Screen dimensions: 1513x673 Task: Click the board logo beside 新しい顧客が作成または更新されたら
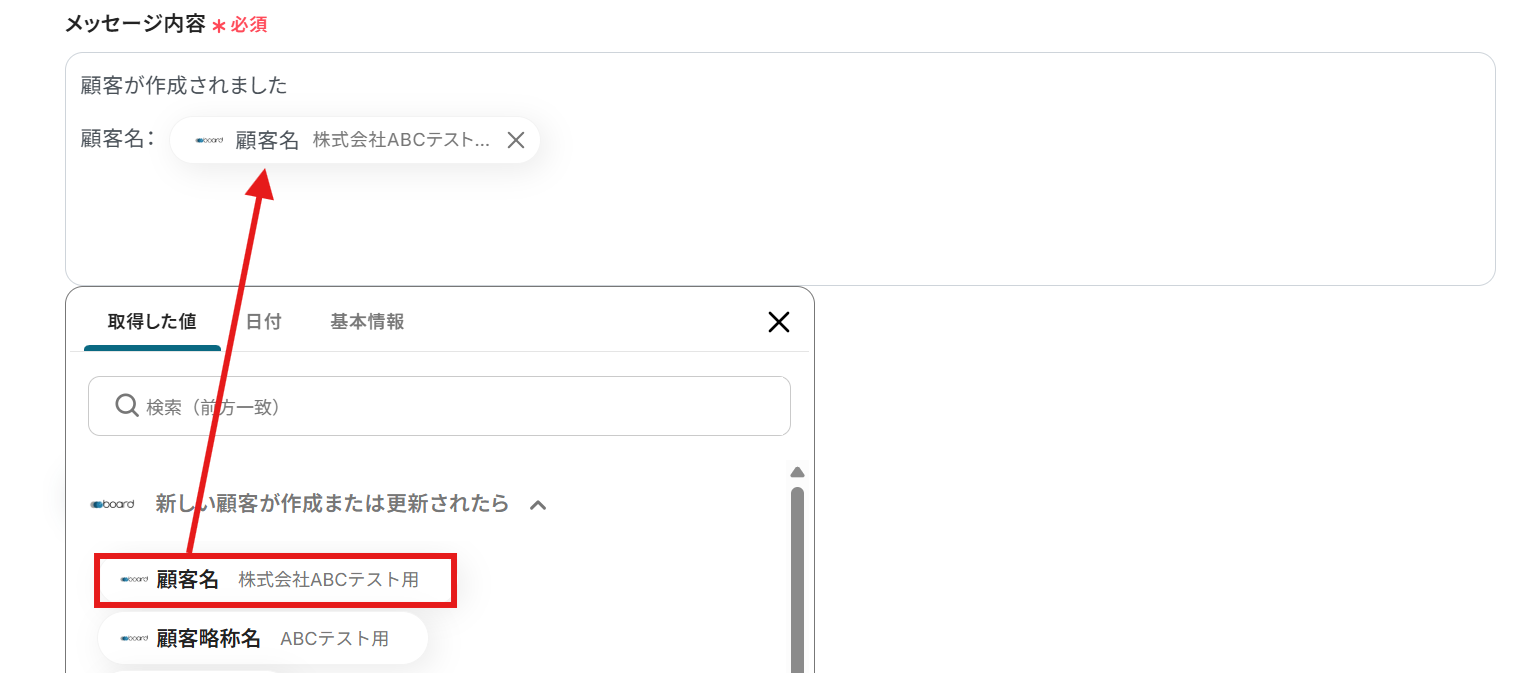tap(112, 504)
